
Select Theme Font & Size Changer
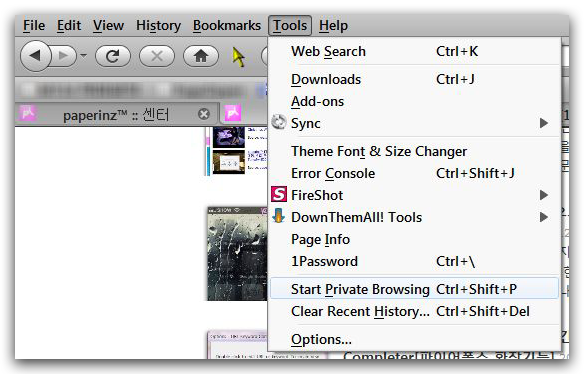click(414, 151)
